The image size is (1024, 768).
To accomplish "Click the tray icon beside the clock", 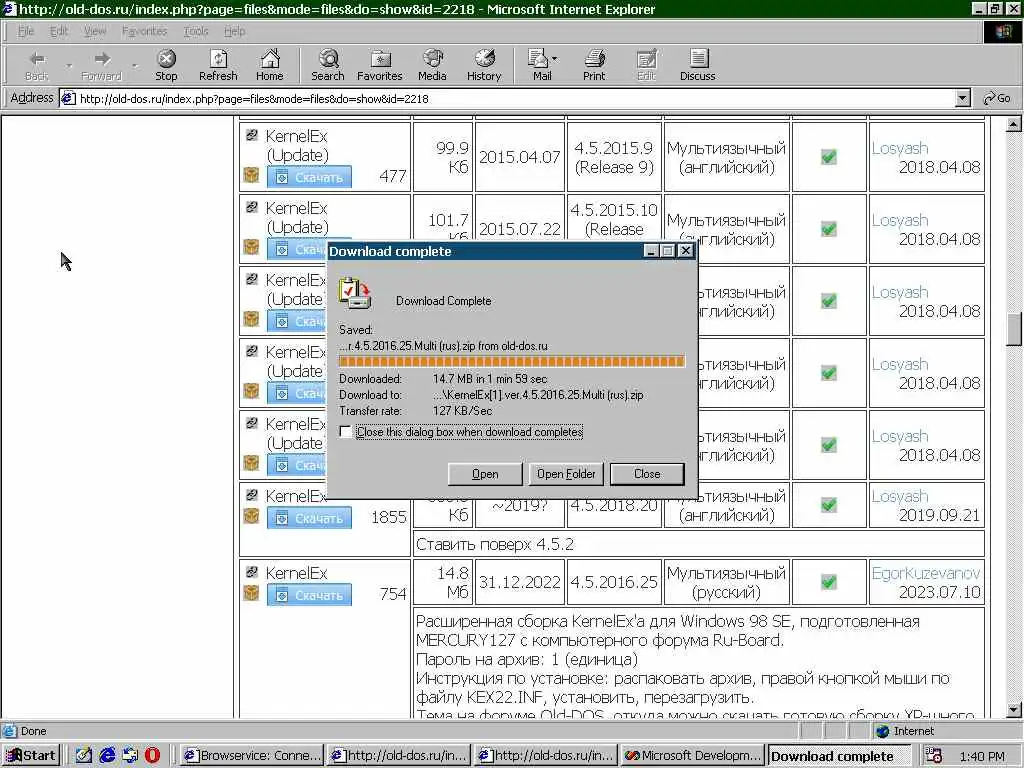I will tap(933, 756).
